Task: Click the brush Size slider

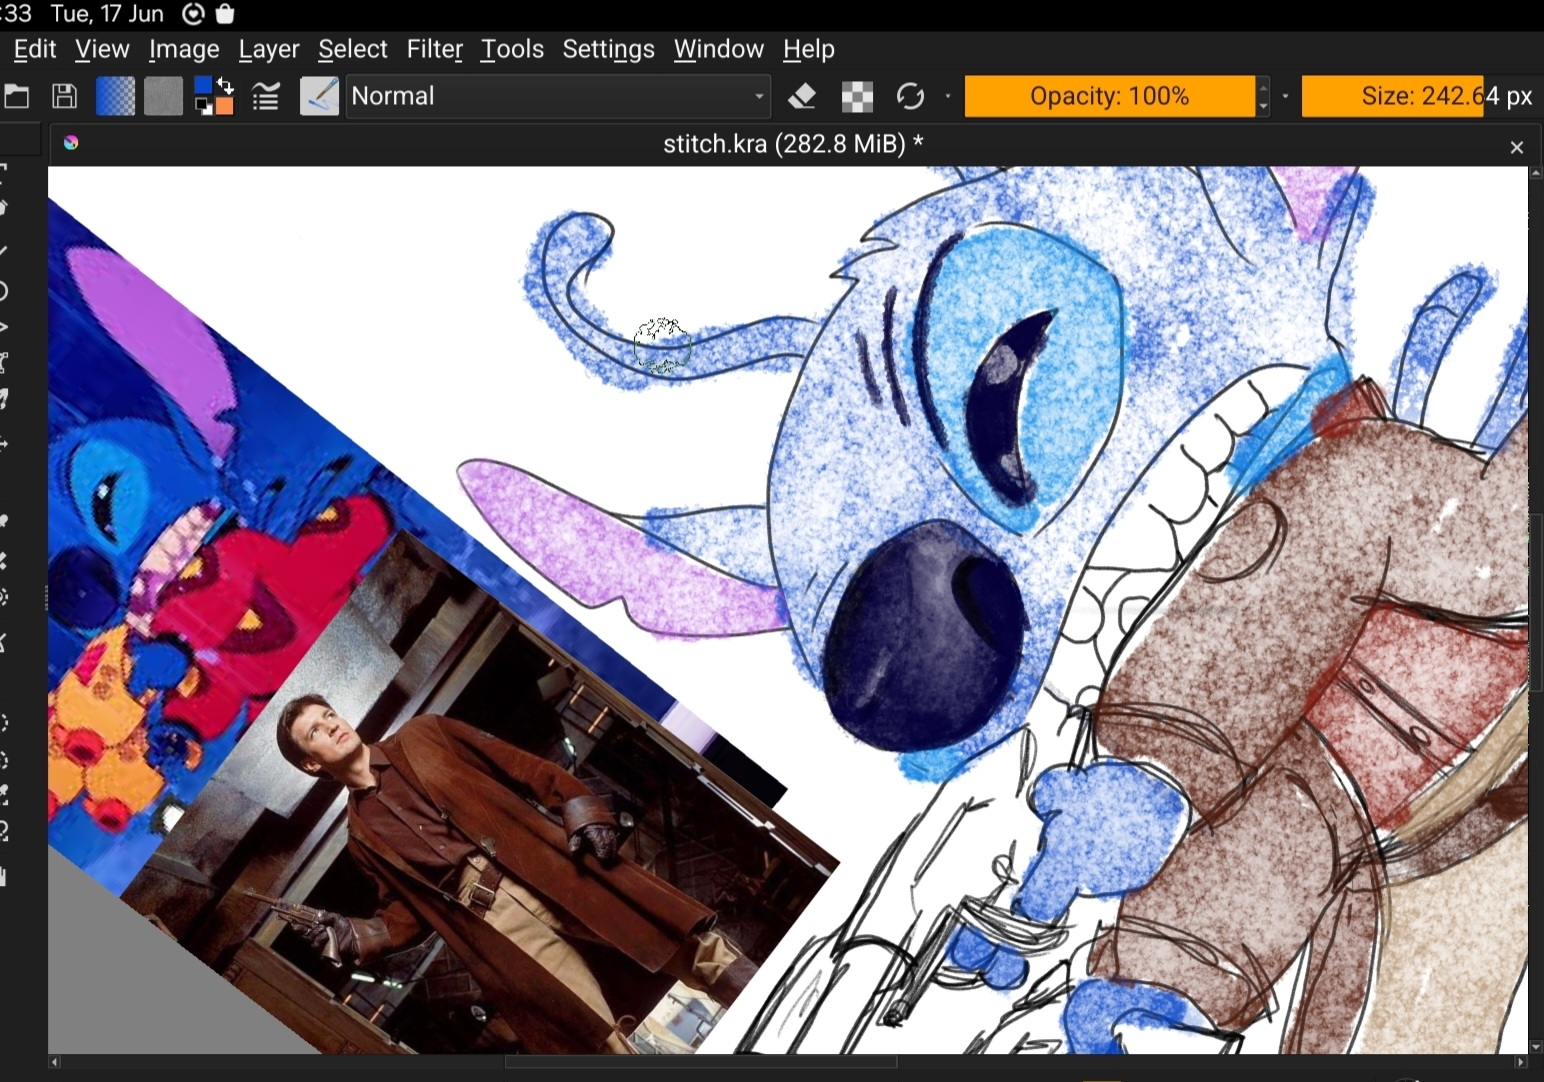Action: coord(1420,97)
